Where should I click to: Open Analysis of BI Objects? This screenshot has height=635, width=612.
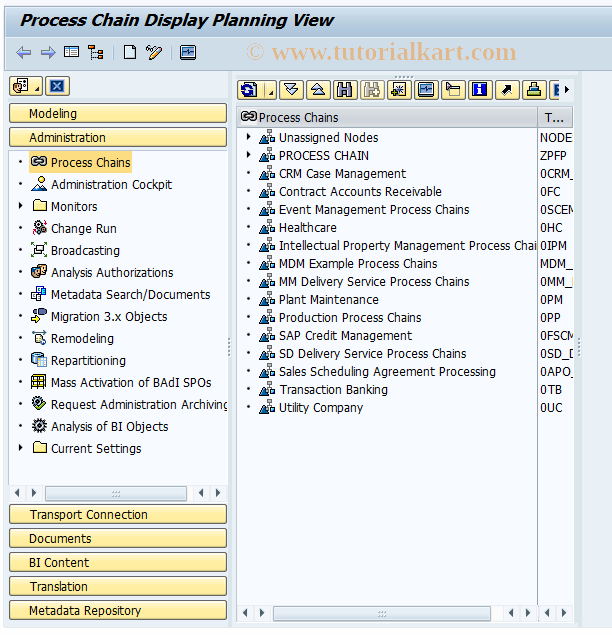(109, 426)
